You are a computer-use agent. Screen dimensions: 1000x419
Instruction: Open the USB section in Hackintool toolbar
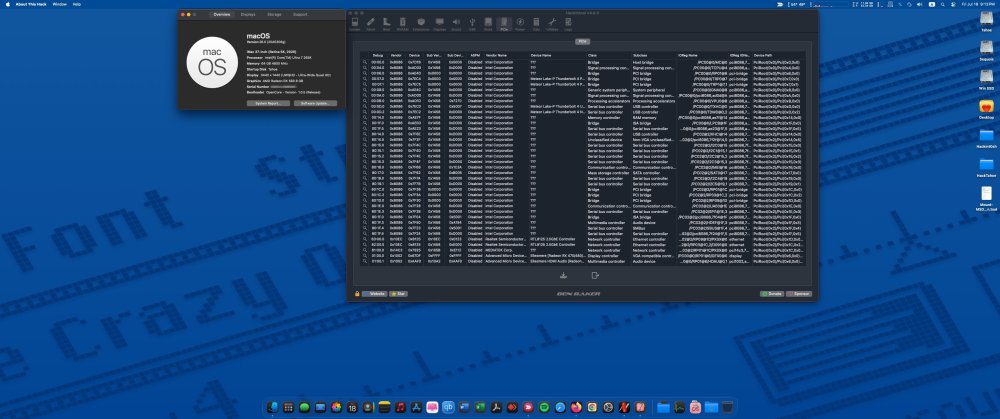472,24
